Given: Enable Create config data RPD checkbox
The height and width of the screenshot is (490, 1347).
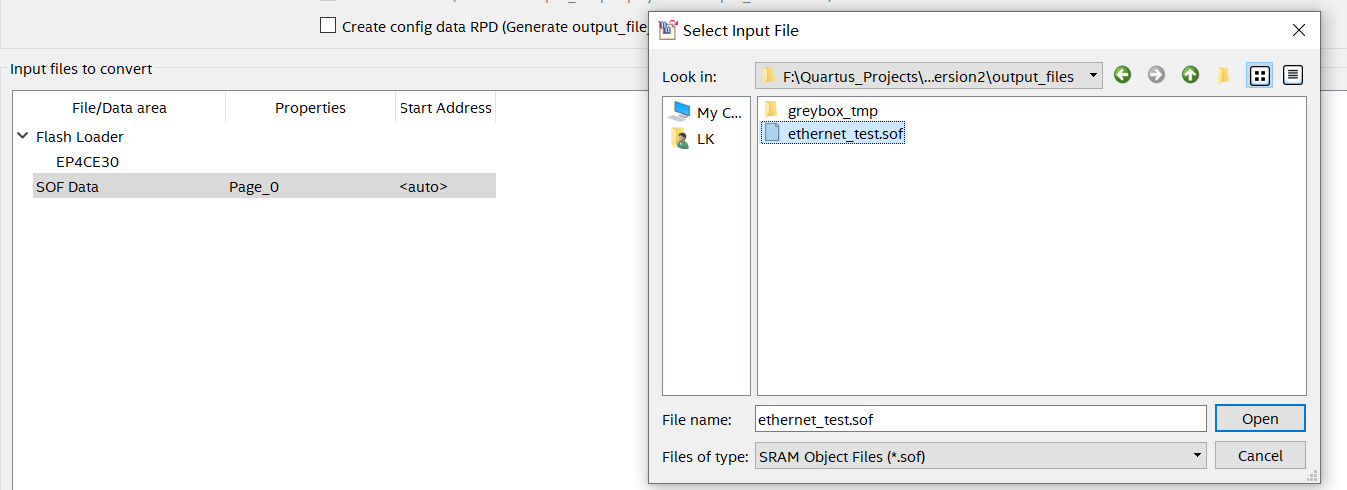Looking at the screenshot, I should point(328,26).
